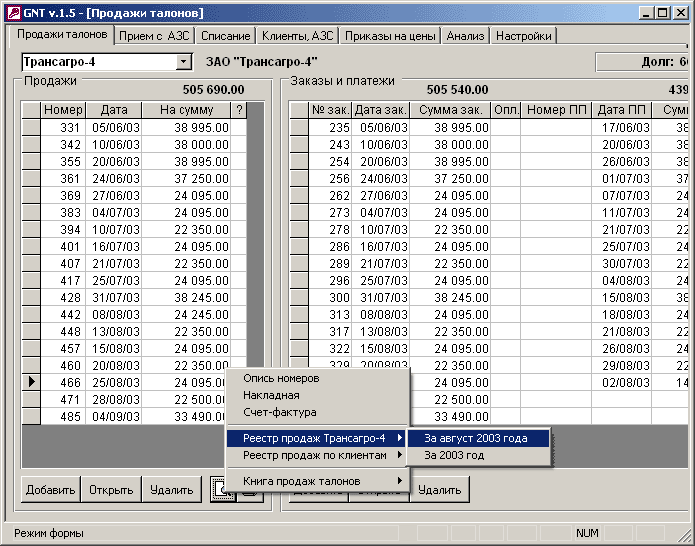Click orders total 505 540.00
The height and width of the screenshot is (546, 695).
457,90
